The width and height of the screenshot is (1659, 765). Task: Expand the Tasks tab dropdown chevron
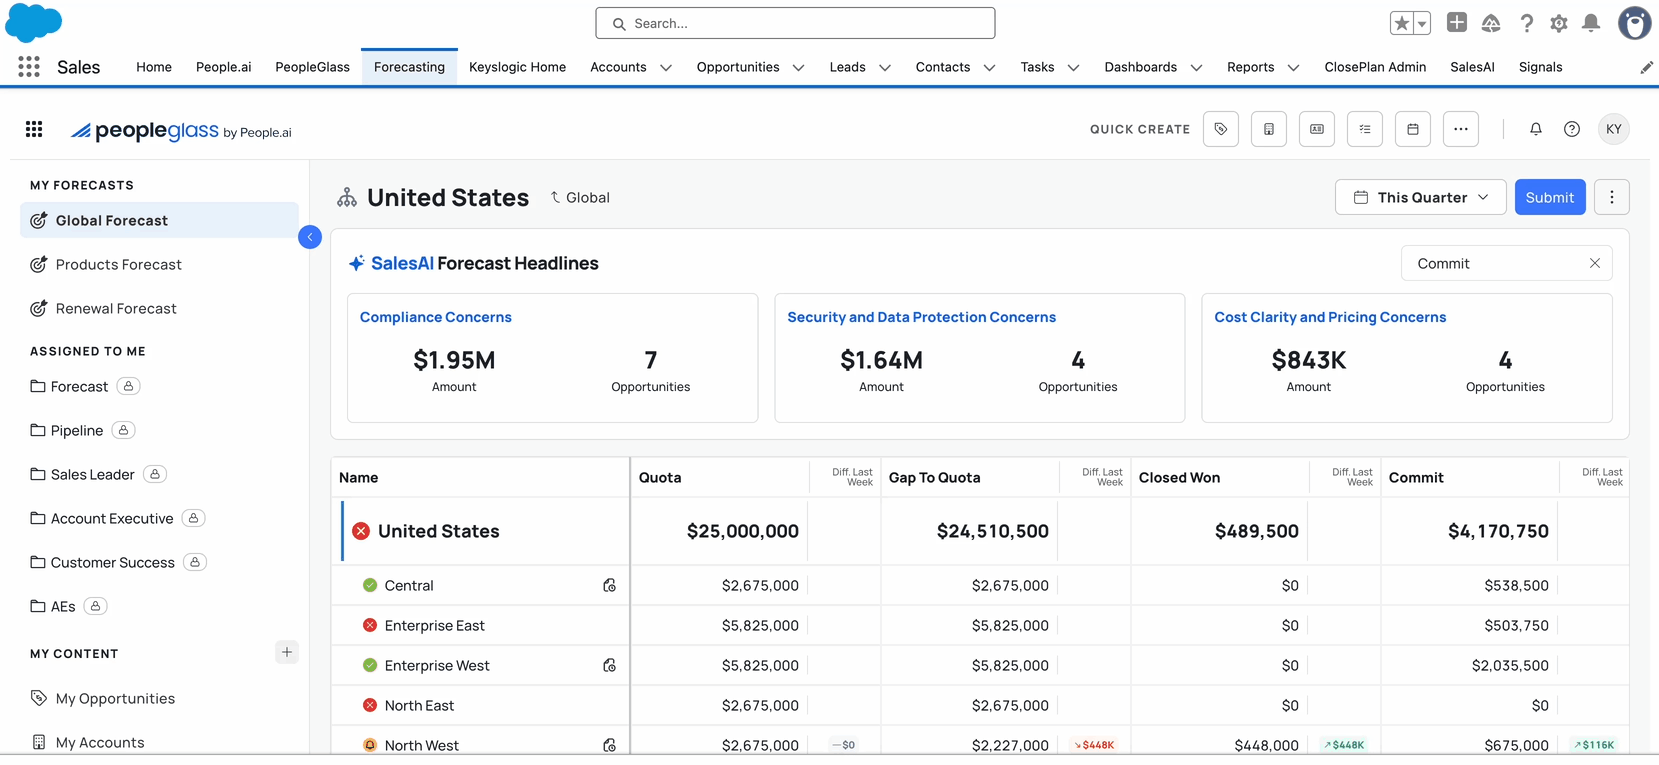pyautogui.click(x=1073, y=68)
